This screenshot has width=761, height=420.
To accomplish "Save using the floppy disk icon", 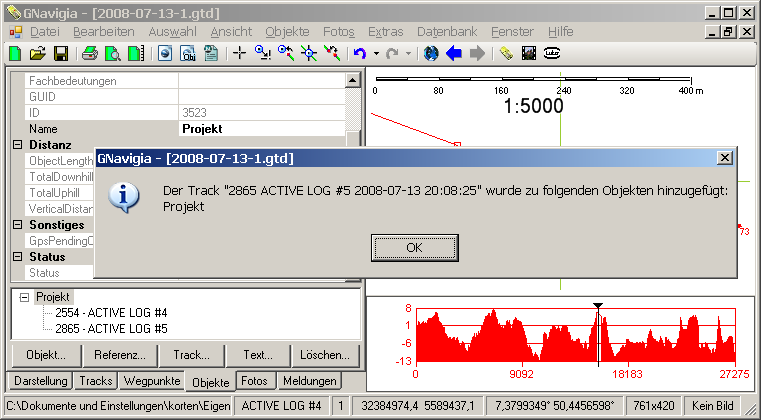I will (61, 53).
